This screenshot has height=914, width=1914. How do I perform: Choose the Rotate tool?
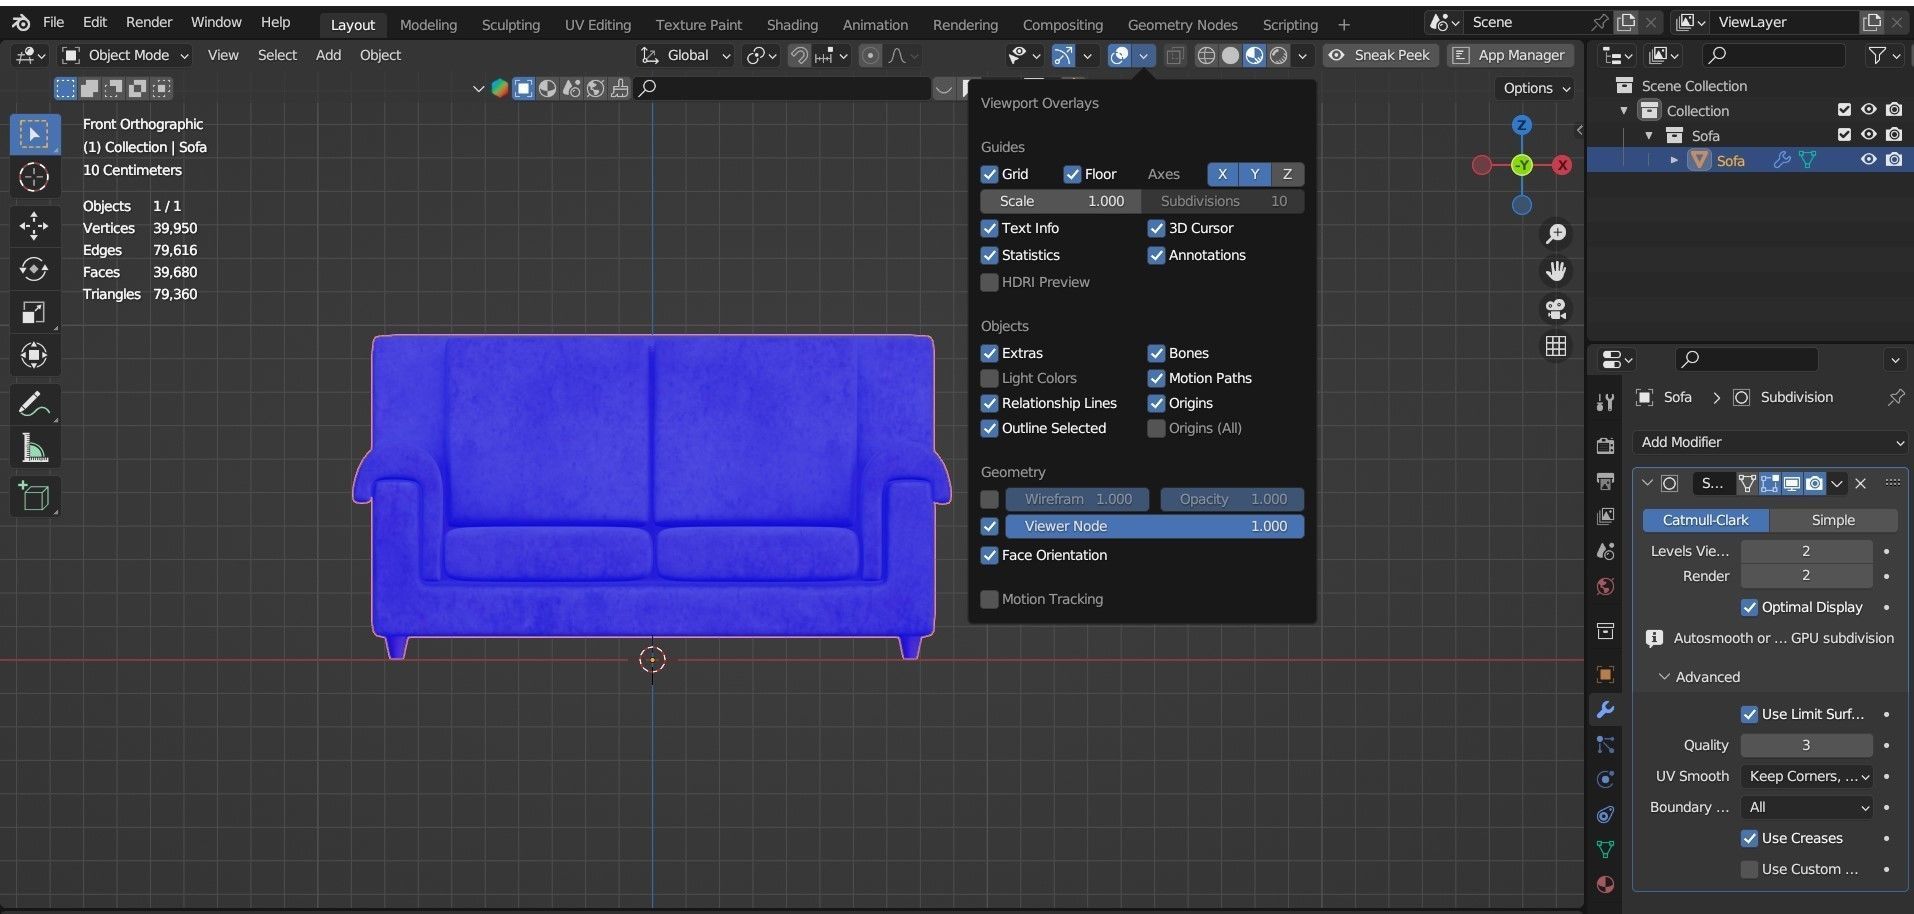[34, 269]
